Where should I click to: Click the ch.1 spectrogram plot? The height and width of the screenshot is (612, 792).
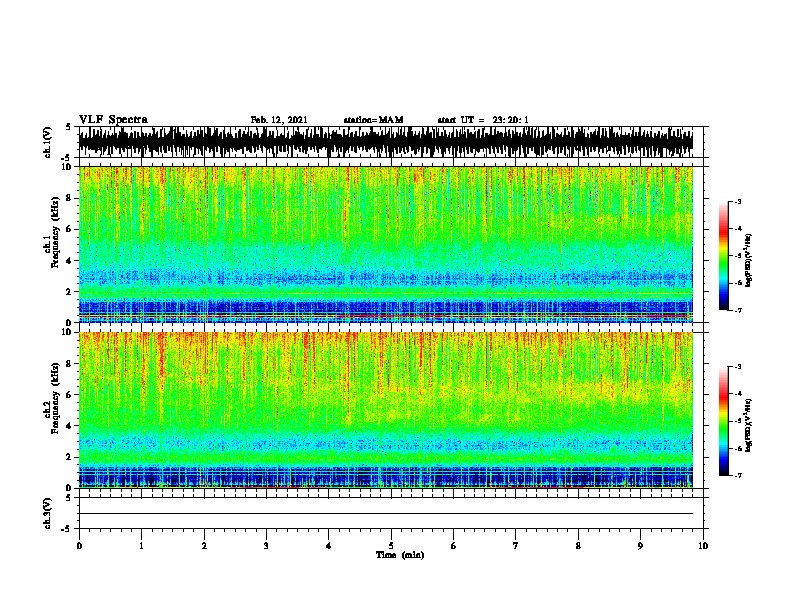(386, 244)
